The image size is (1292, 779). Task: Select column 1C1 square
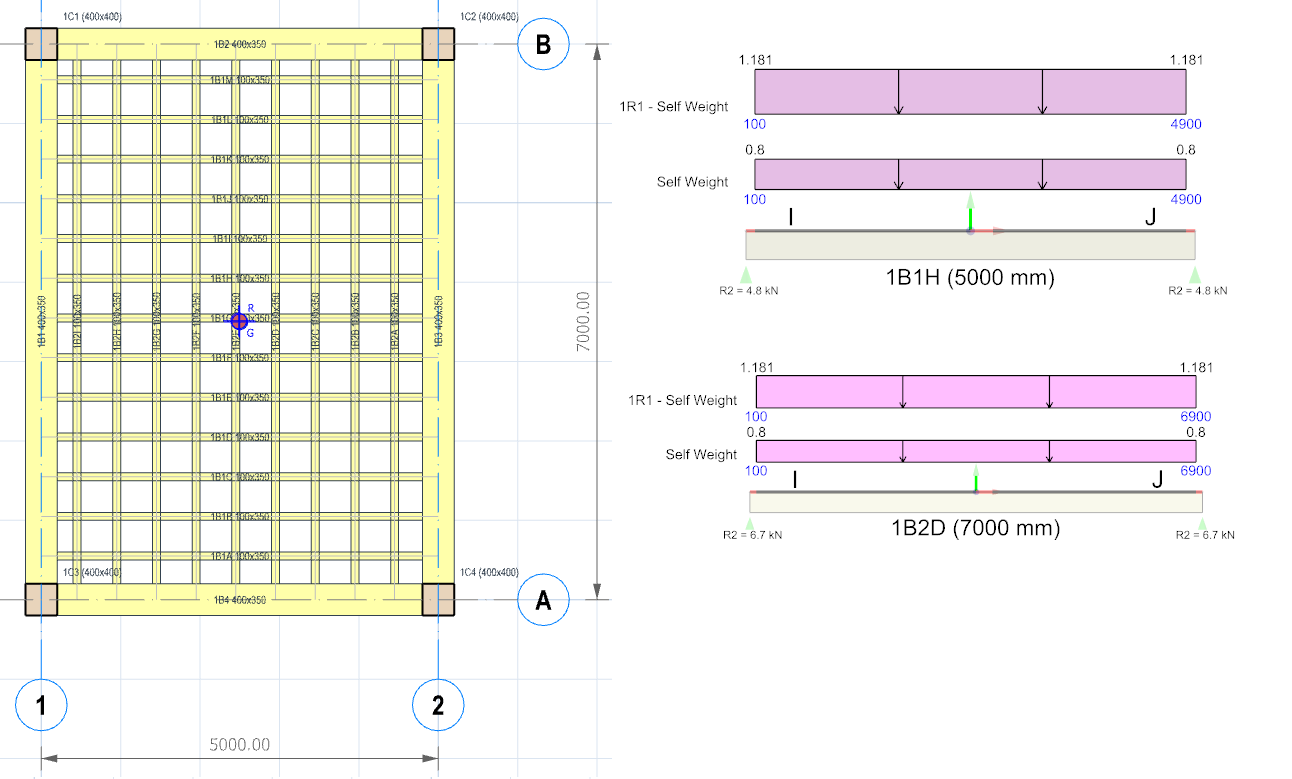(x=41, y=45)
